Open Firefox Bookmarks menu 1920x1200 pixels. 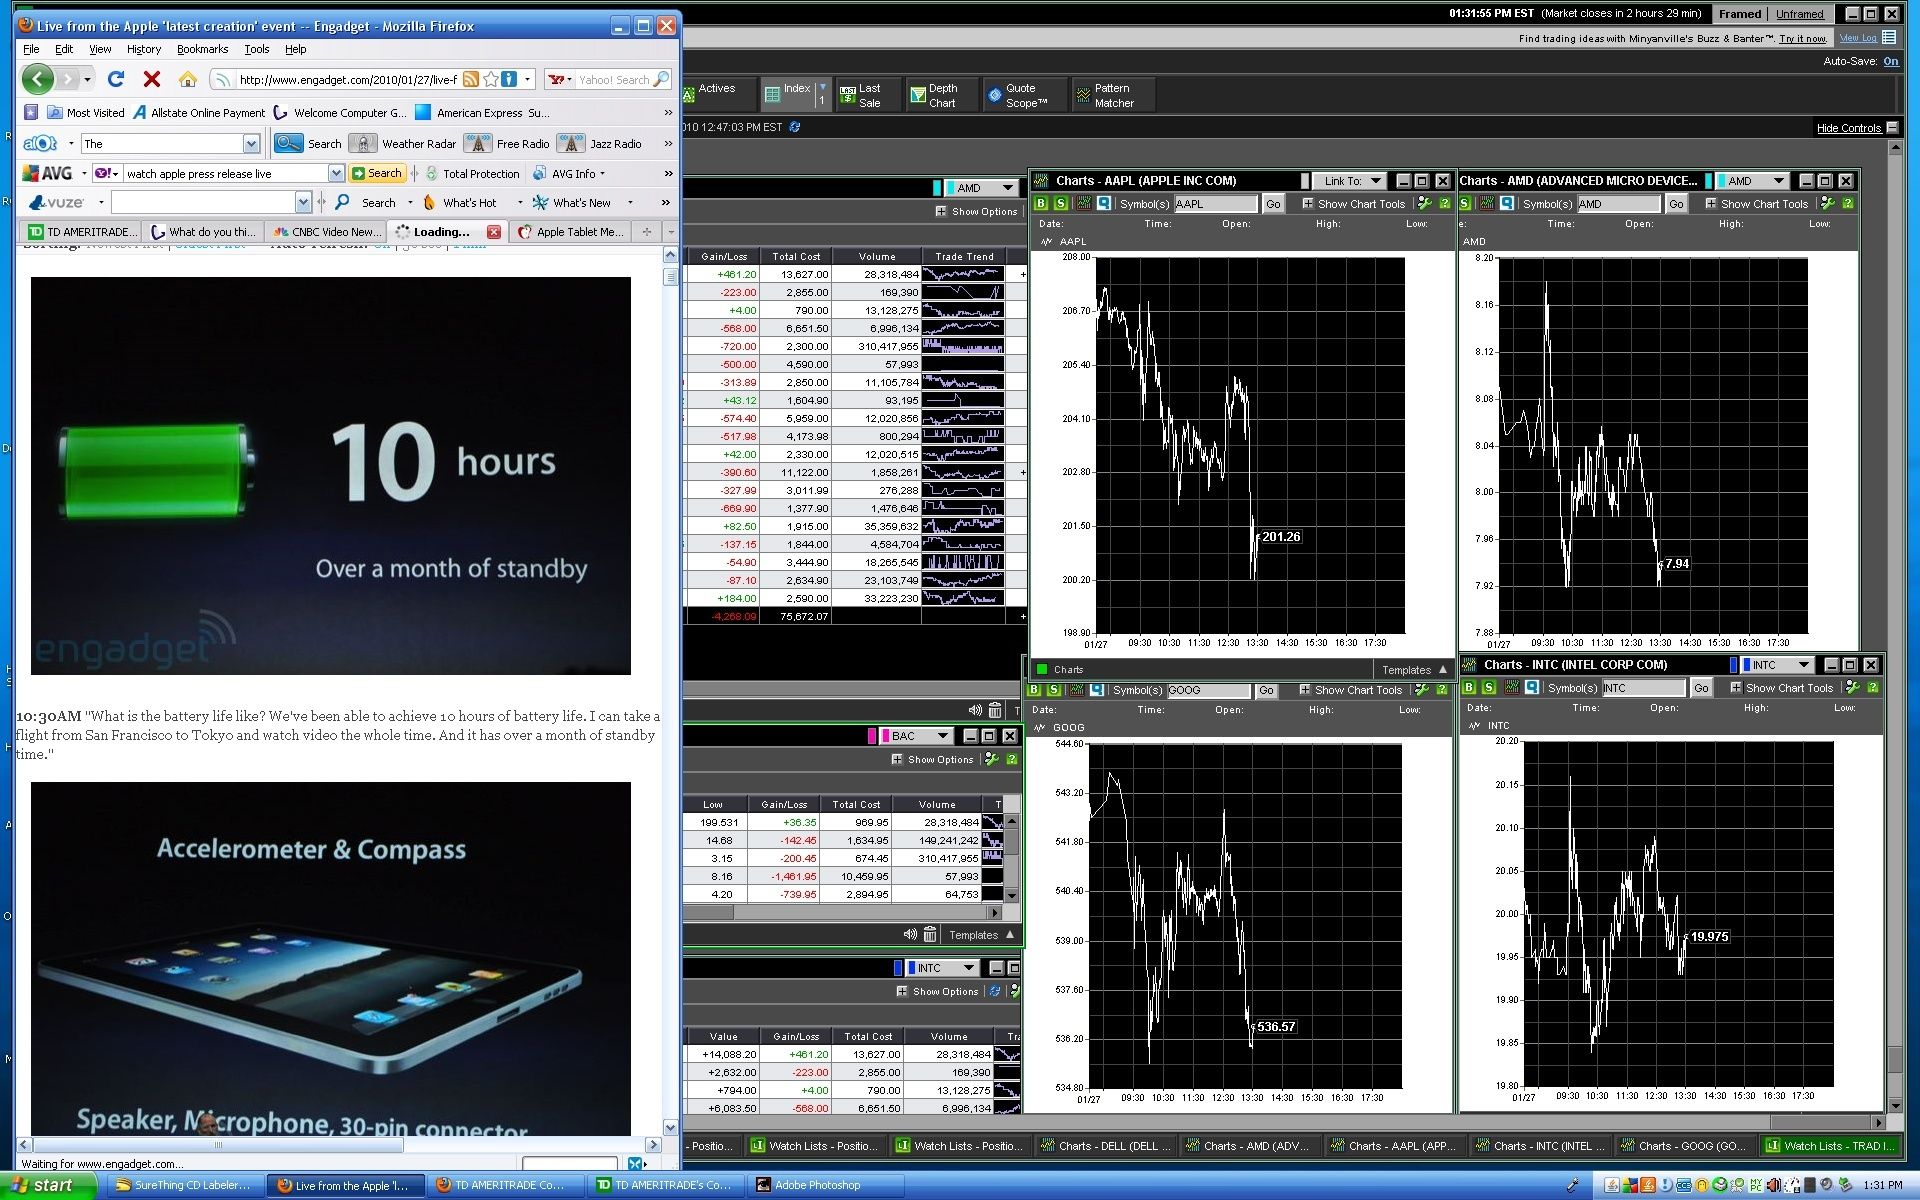coord(202,49)
